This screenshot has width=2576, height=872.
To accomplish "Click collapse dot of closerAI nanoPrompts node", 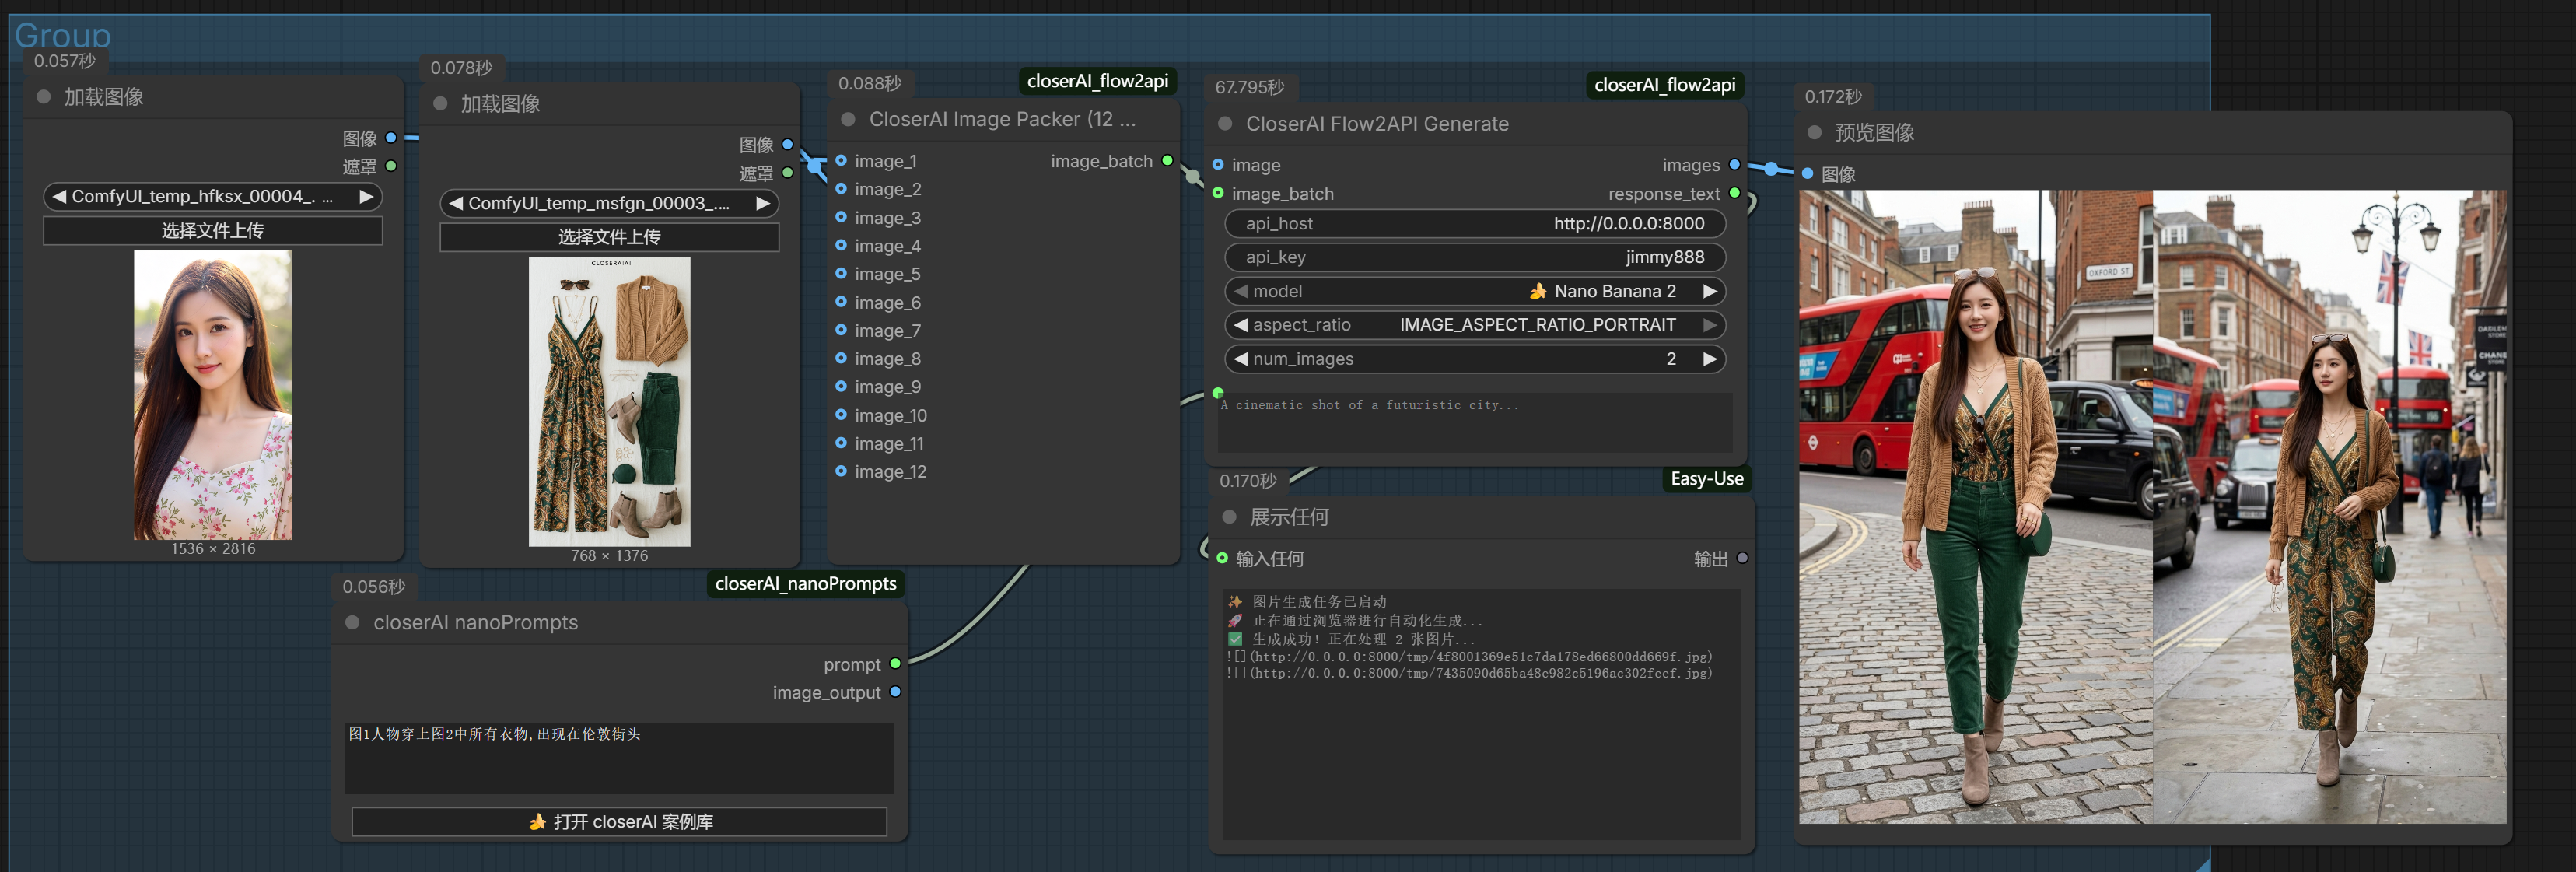I will (x=352, y=623).
